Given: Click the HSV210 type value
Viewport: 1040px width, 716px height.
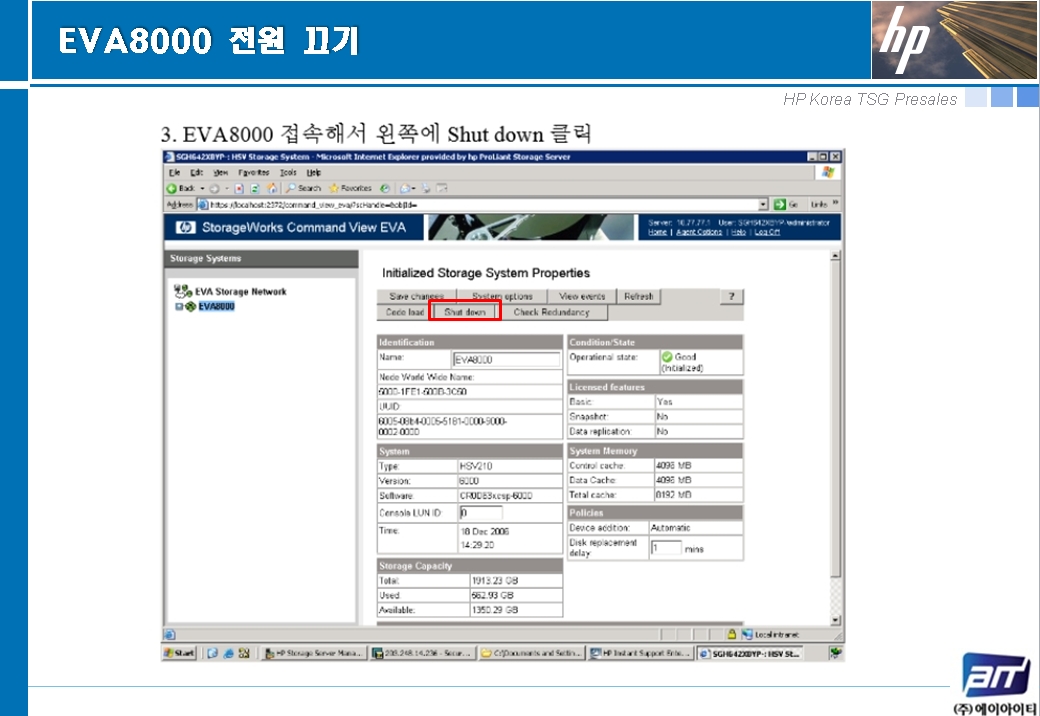Looking at the screenshot, I should (476, 466).
